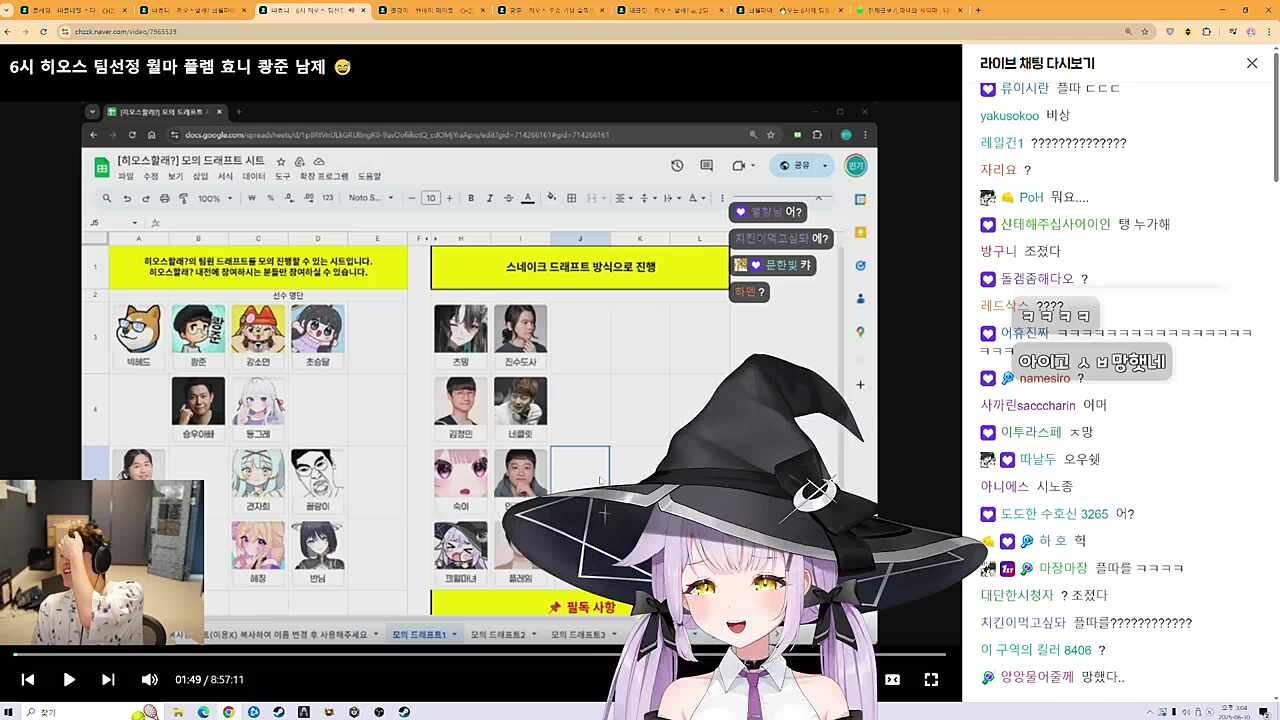Open Google Keep side panel icon
The width and height of the screenshot is (1280, 720).
(x=860, y=232)
